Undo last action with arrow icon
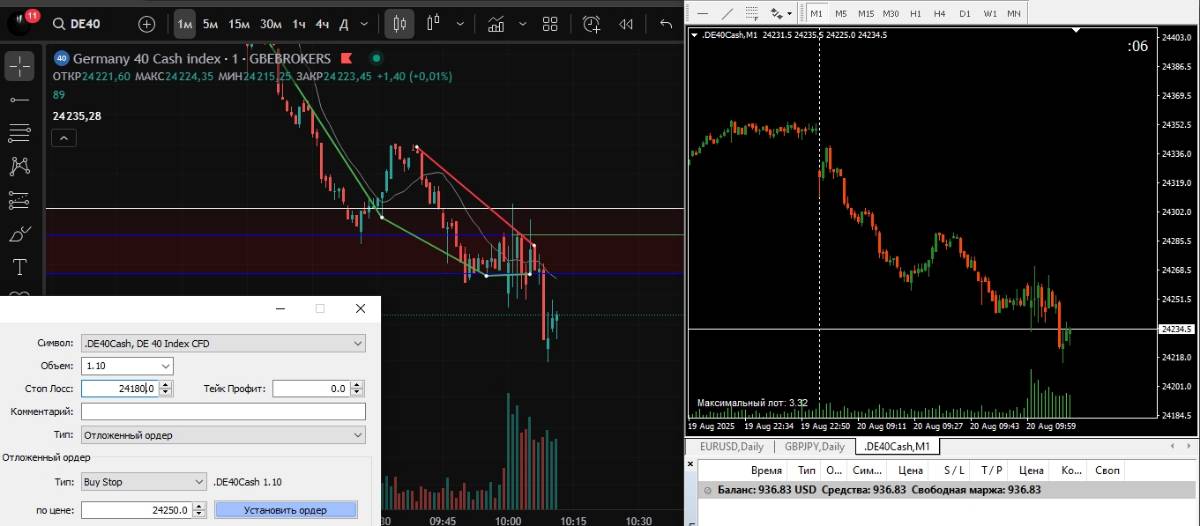 (666, 24)
